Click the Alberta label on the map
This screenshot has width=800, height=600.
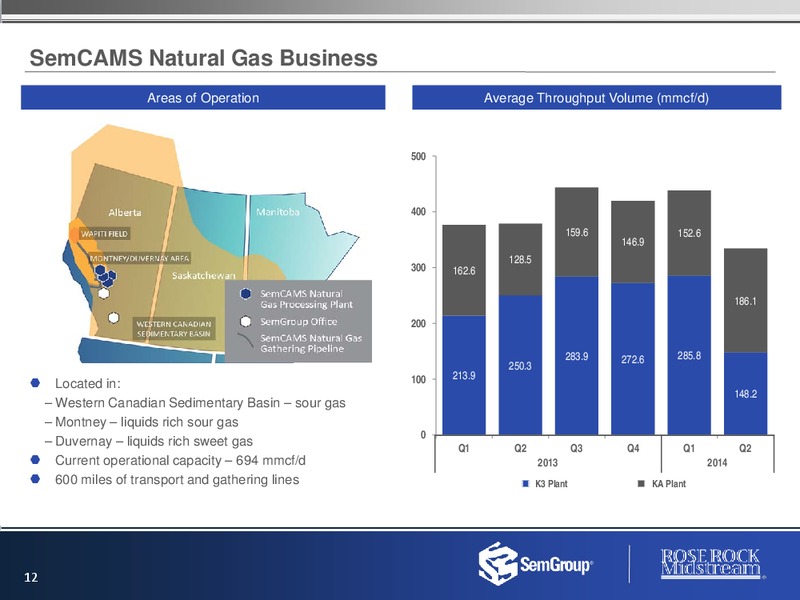pyautogui.click(x=124, y=212)
